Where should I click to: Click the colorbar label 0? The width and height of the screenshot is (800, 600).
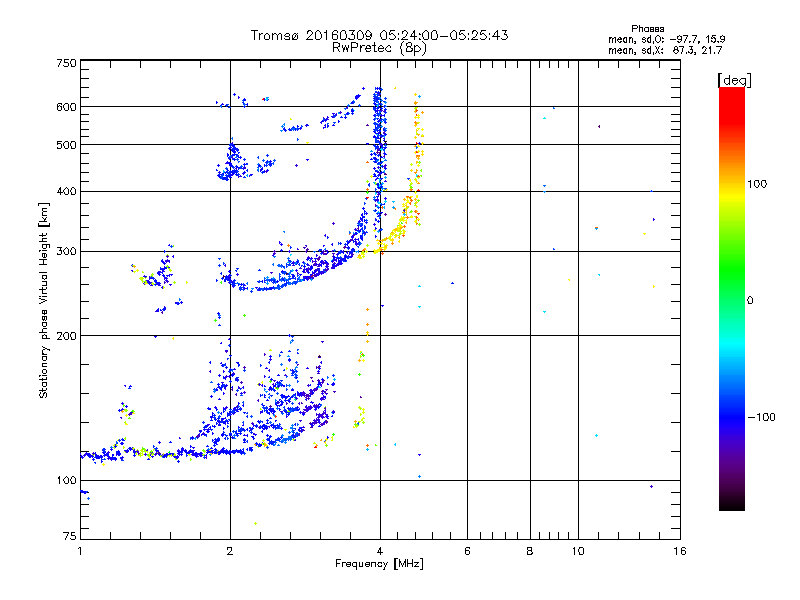749,301
